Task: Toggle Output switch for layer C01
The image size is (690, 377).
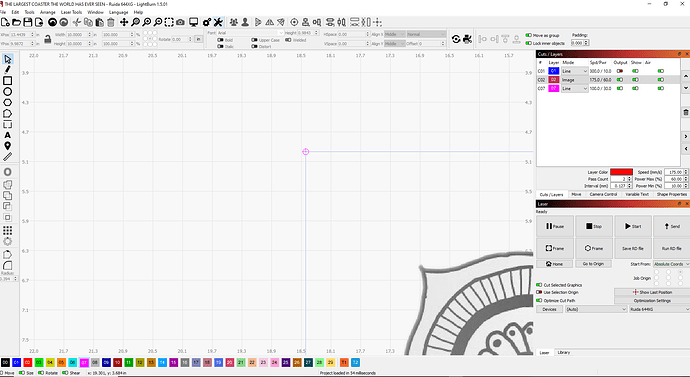Action: tap(620, 71)
